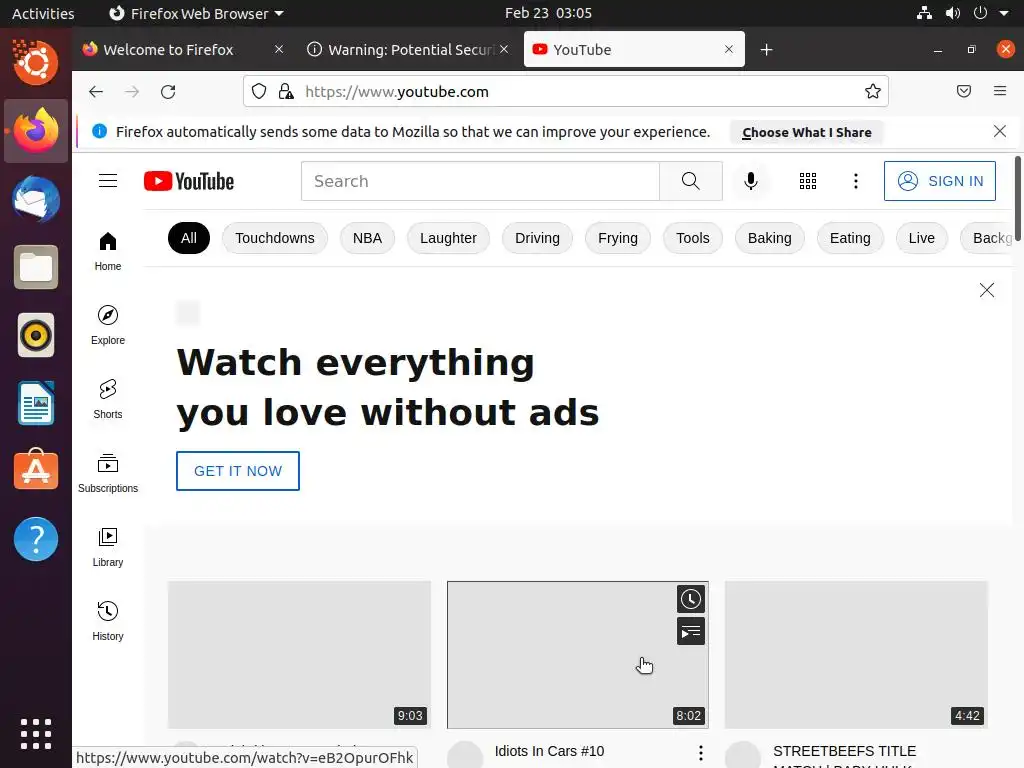Start voice search with microphone icon
Image resolution: width=1024 pixels, height=768 pixels.
[x=751, y=181]
